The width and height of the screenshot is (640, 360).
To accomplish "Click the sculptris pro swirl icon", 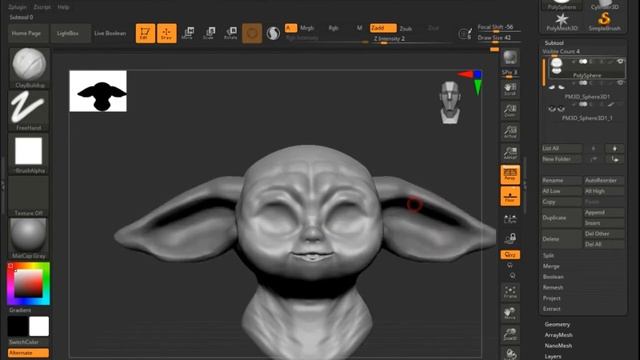I will (x=273, y=33).
